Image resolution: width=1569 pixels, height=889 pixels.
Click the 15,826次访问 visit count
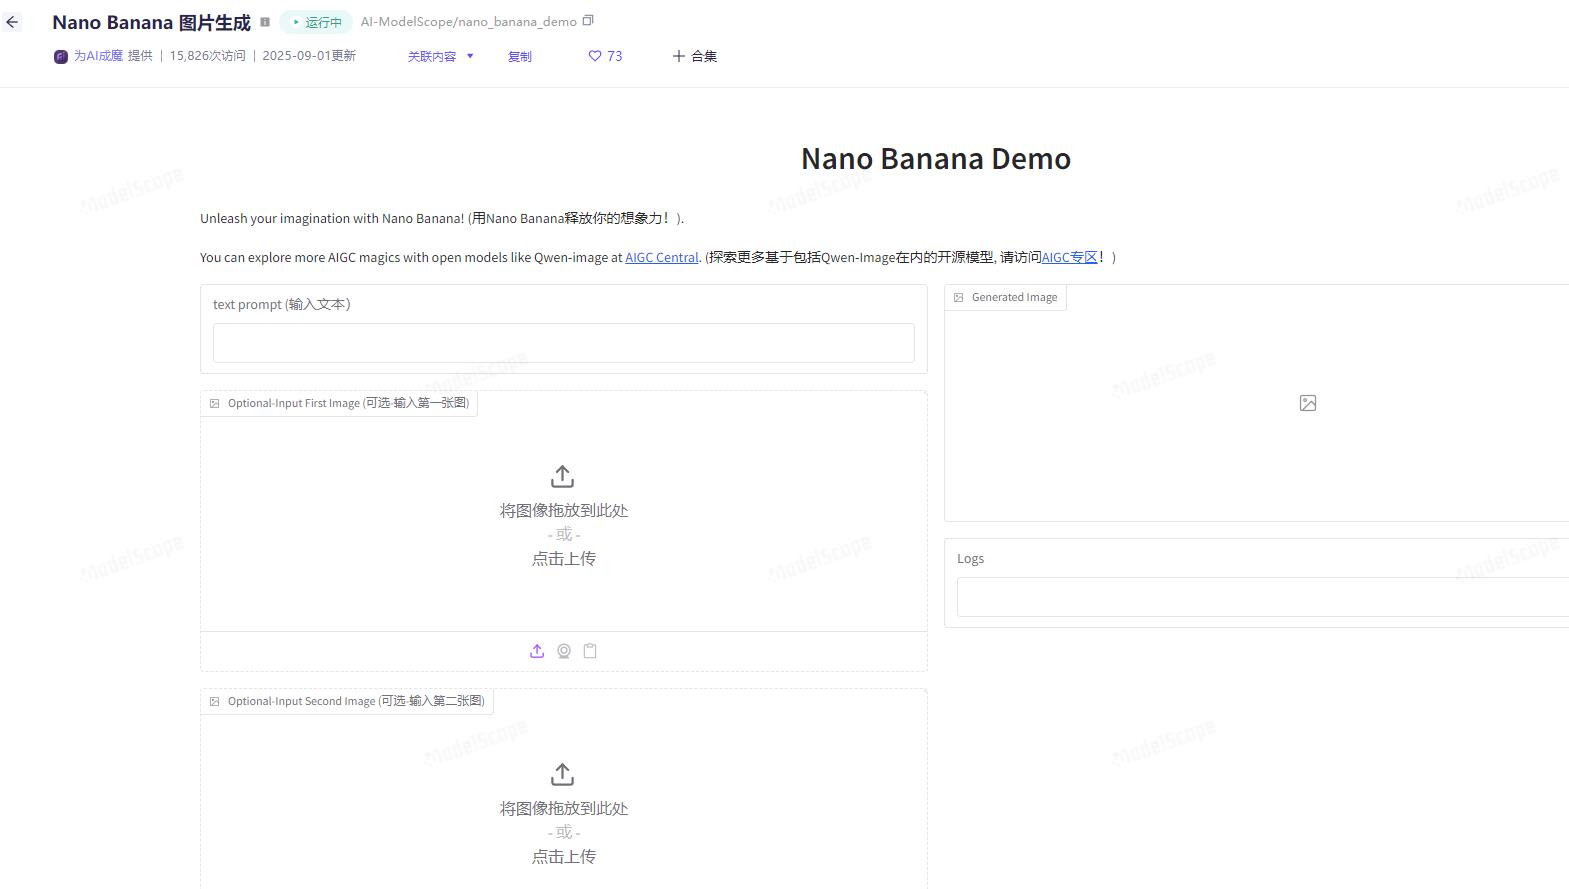click(x=207, y=56)
